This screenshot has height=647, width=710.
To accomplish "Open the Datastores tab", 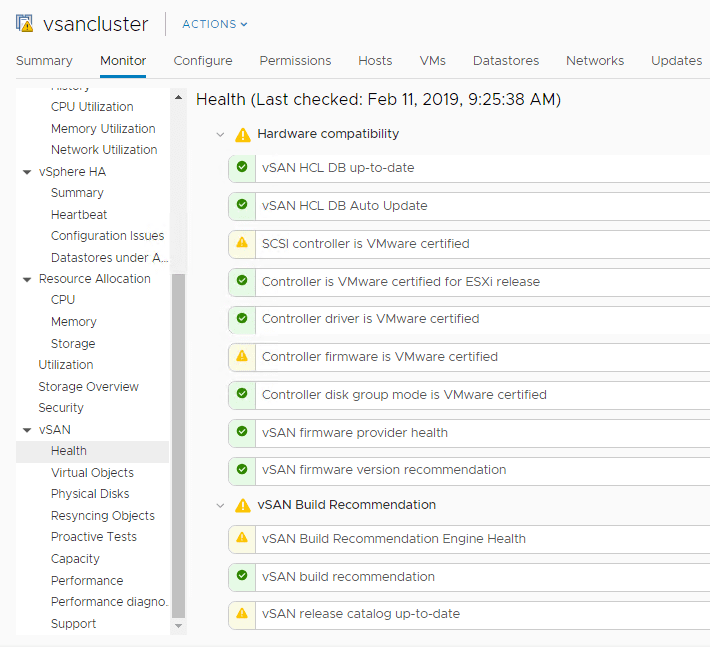I will 506,61.
